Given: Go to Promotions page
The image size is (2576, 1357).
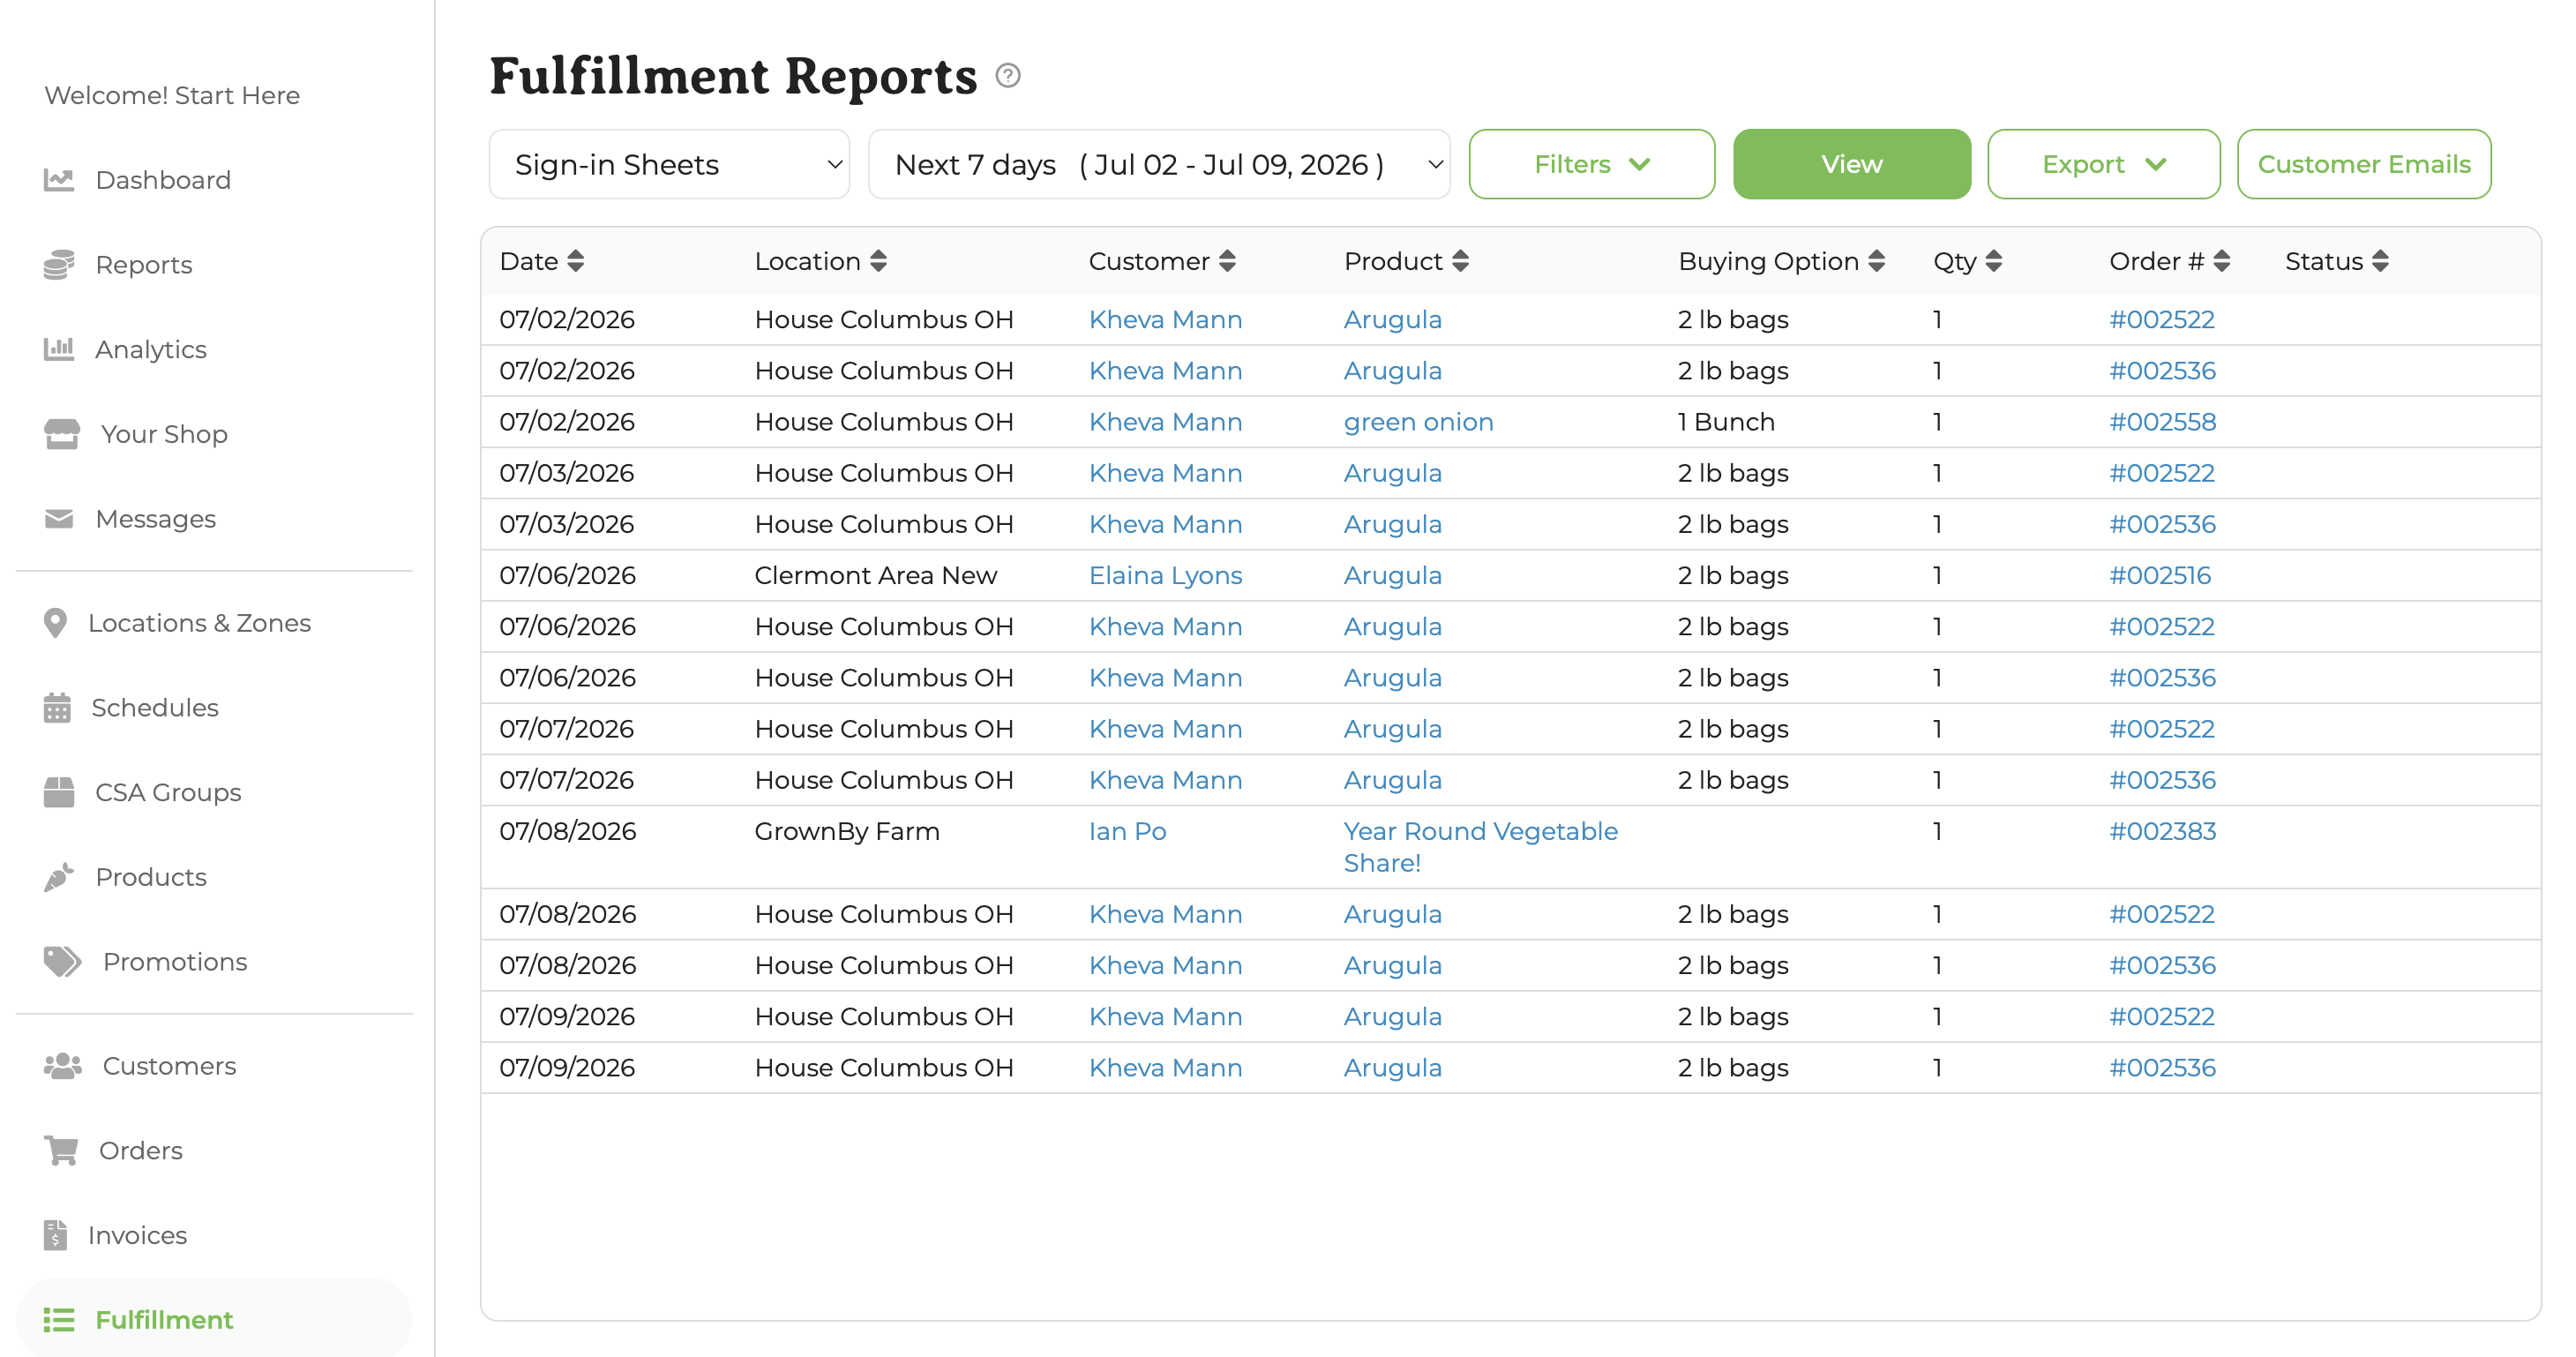Looking at the screenshot, I should (175, 962).
